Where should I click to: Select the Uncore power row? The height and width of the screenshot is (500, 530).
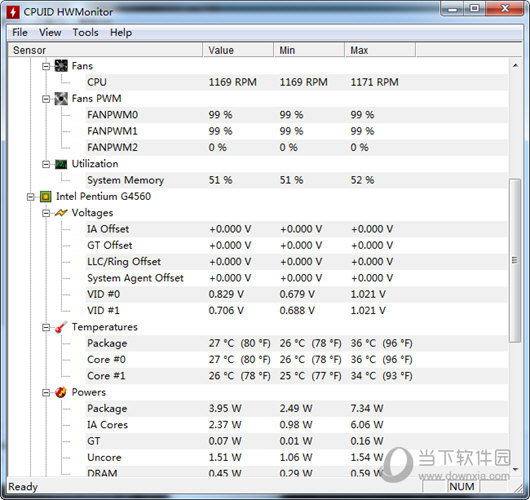pos(297,457)
